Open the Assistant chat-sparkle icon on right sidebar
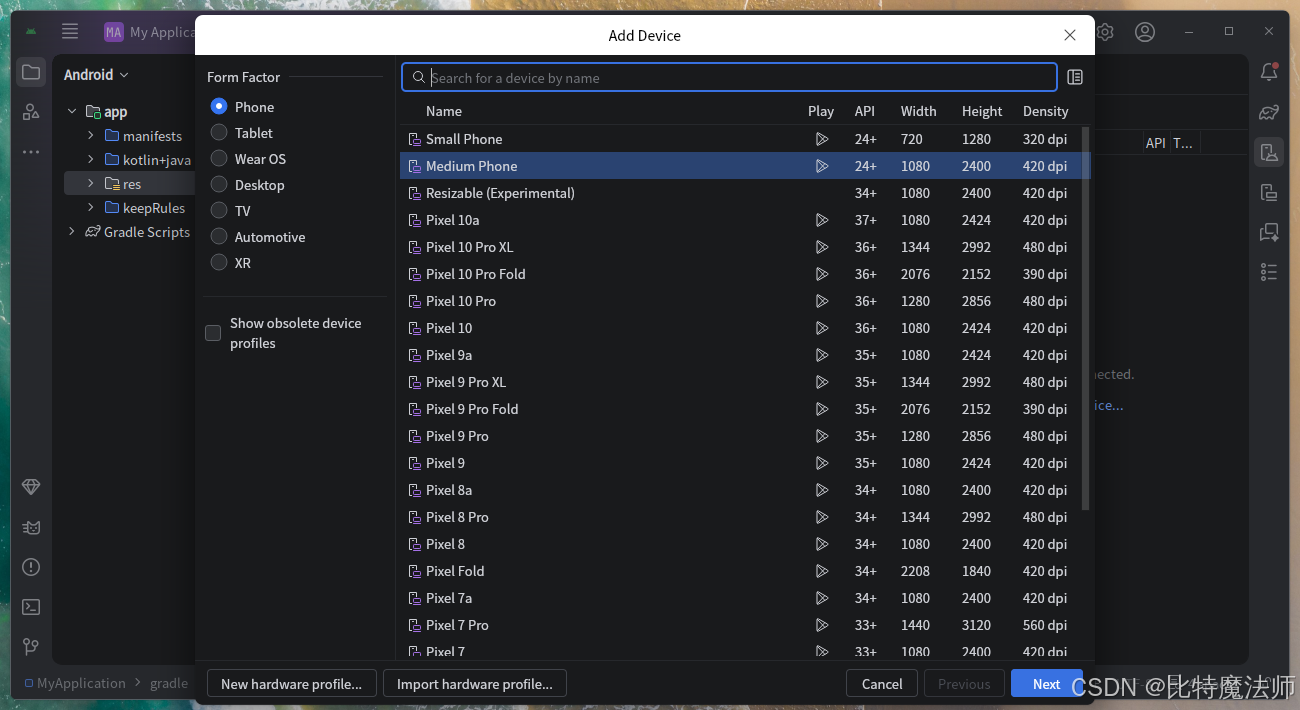 pos(1269,232)
